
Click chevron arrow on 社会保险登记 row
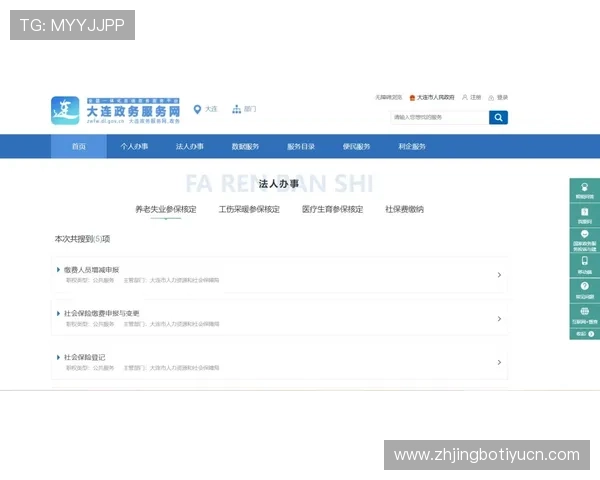(x=499, y=362)
